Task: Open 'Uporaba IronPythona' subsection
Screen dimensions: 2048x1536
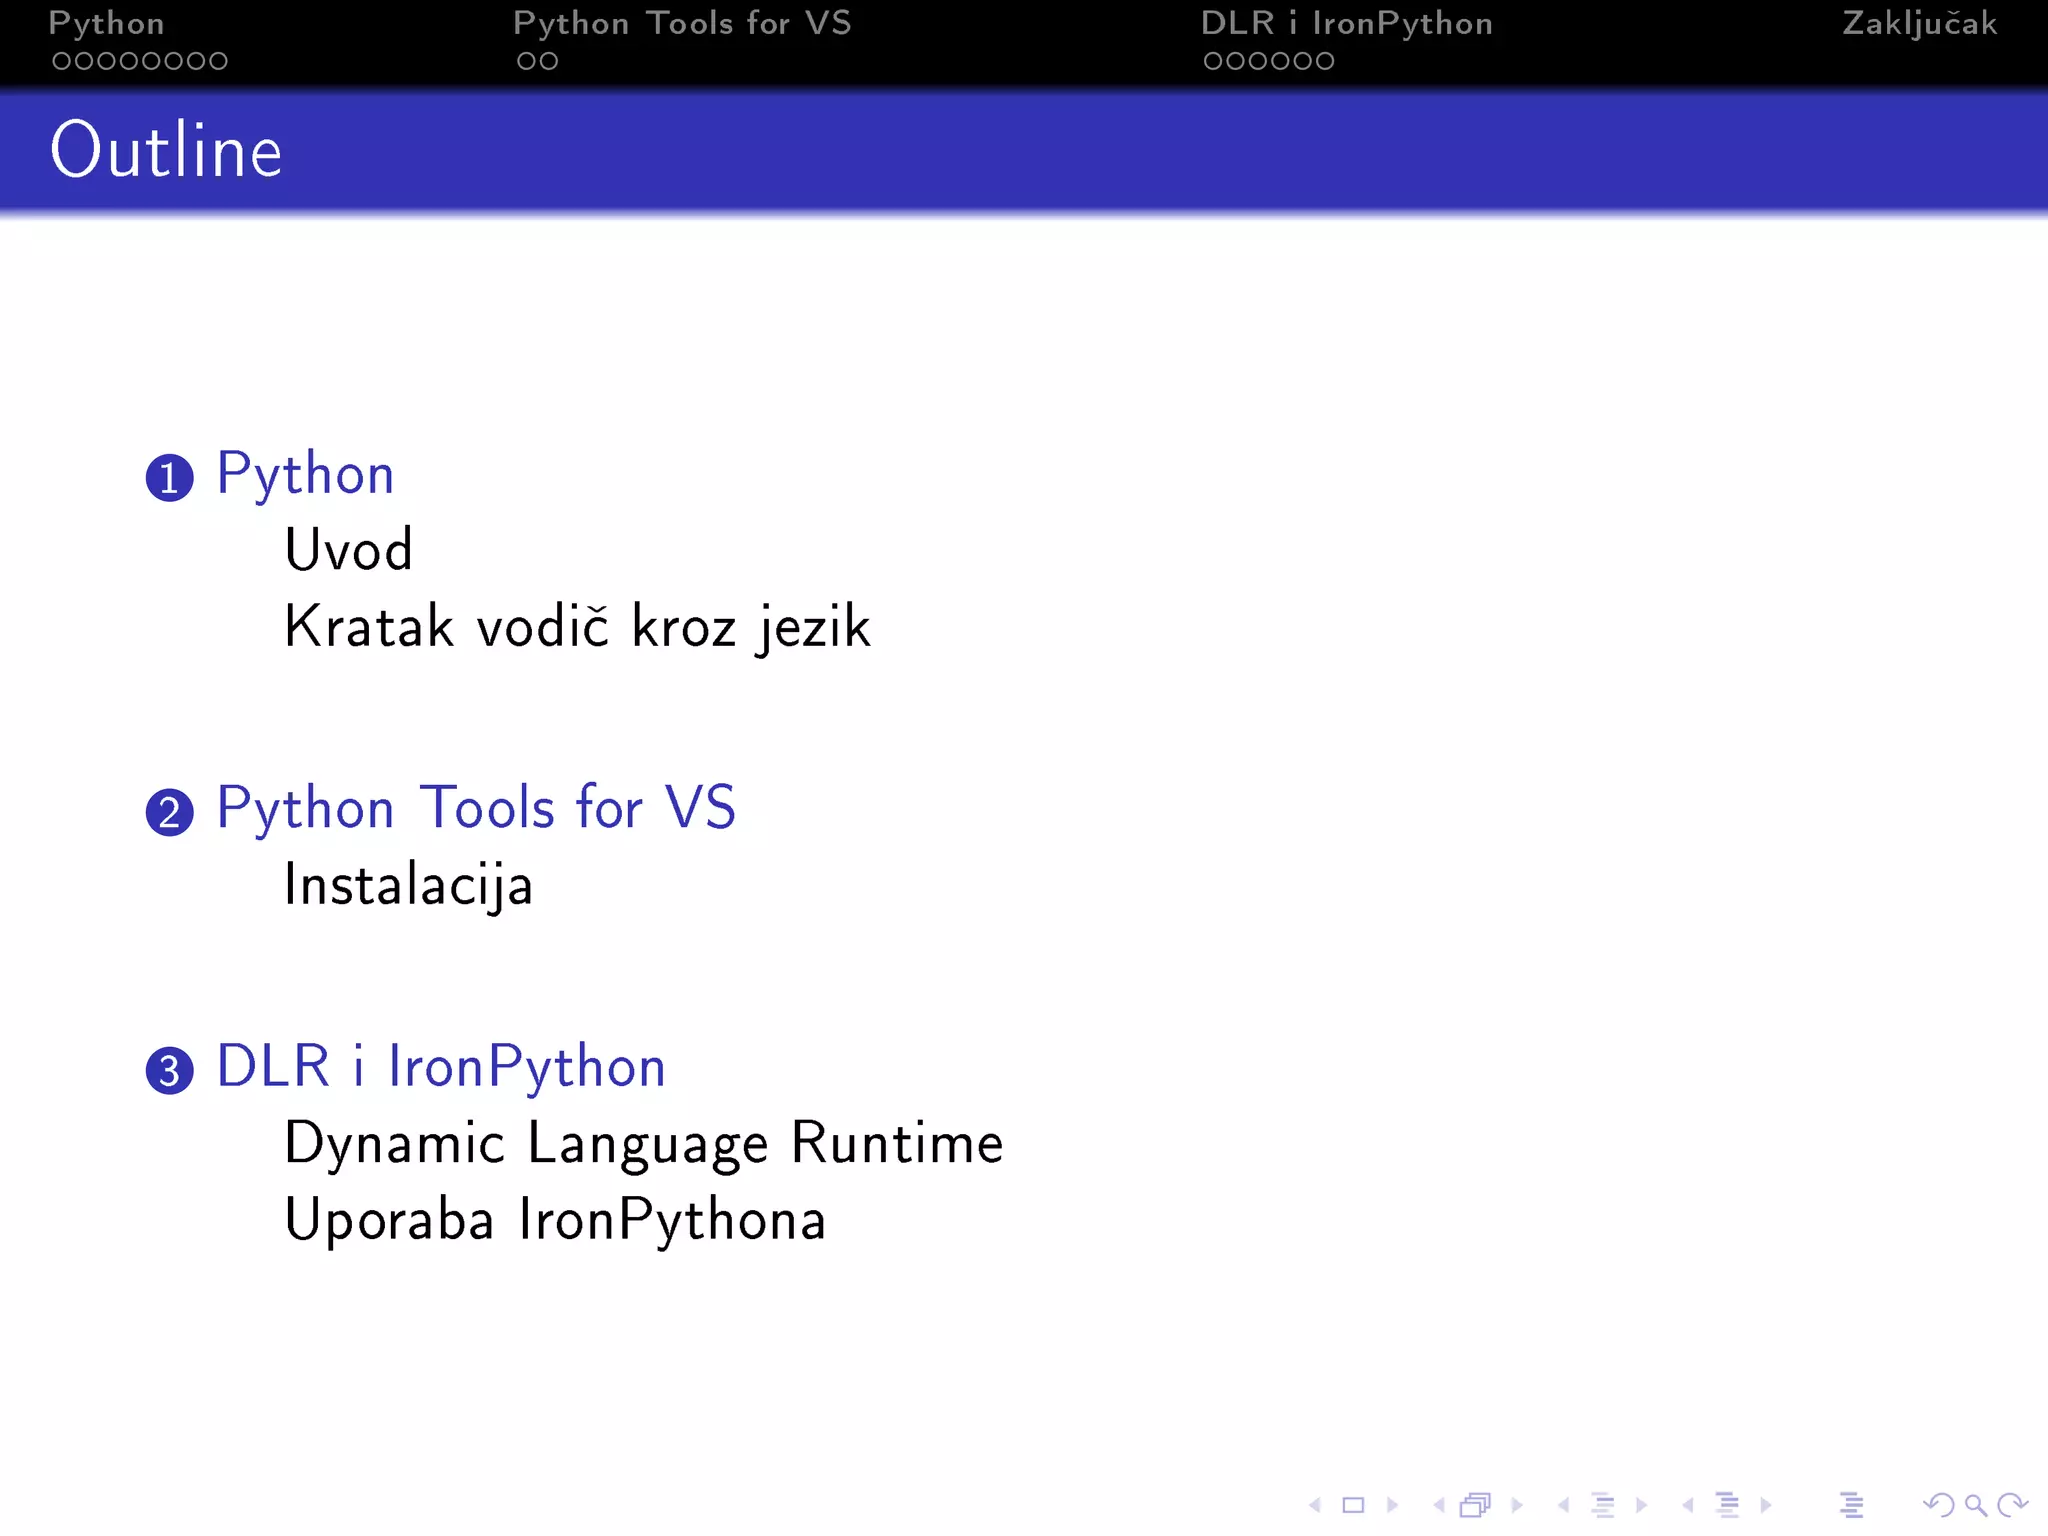Action: click(x=556, y=1220)
